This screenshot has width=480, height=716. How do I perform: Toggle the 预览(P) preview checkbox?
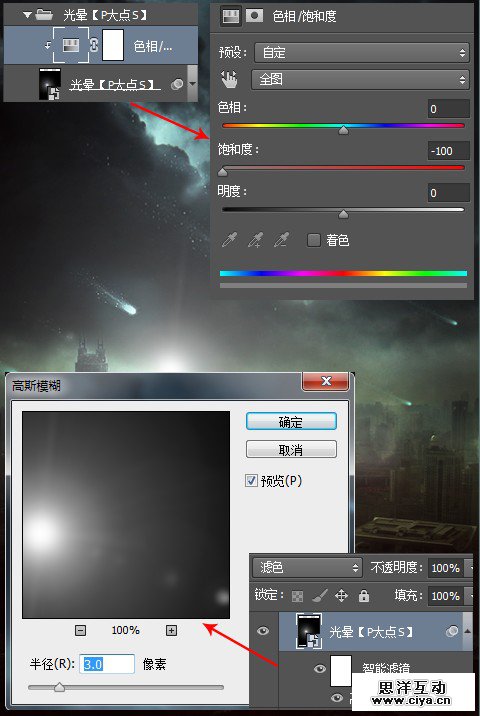point(251,480)
